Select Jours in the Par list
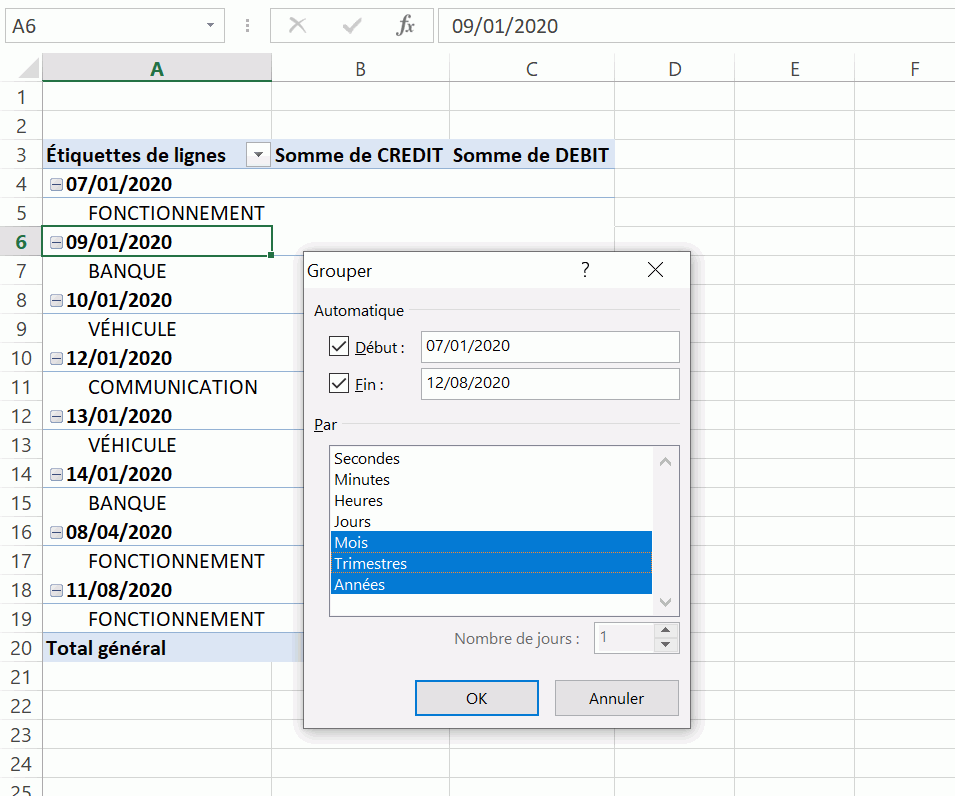The height and width of the screenshot is (796, 955). 353,521
